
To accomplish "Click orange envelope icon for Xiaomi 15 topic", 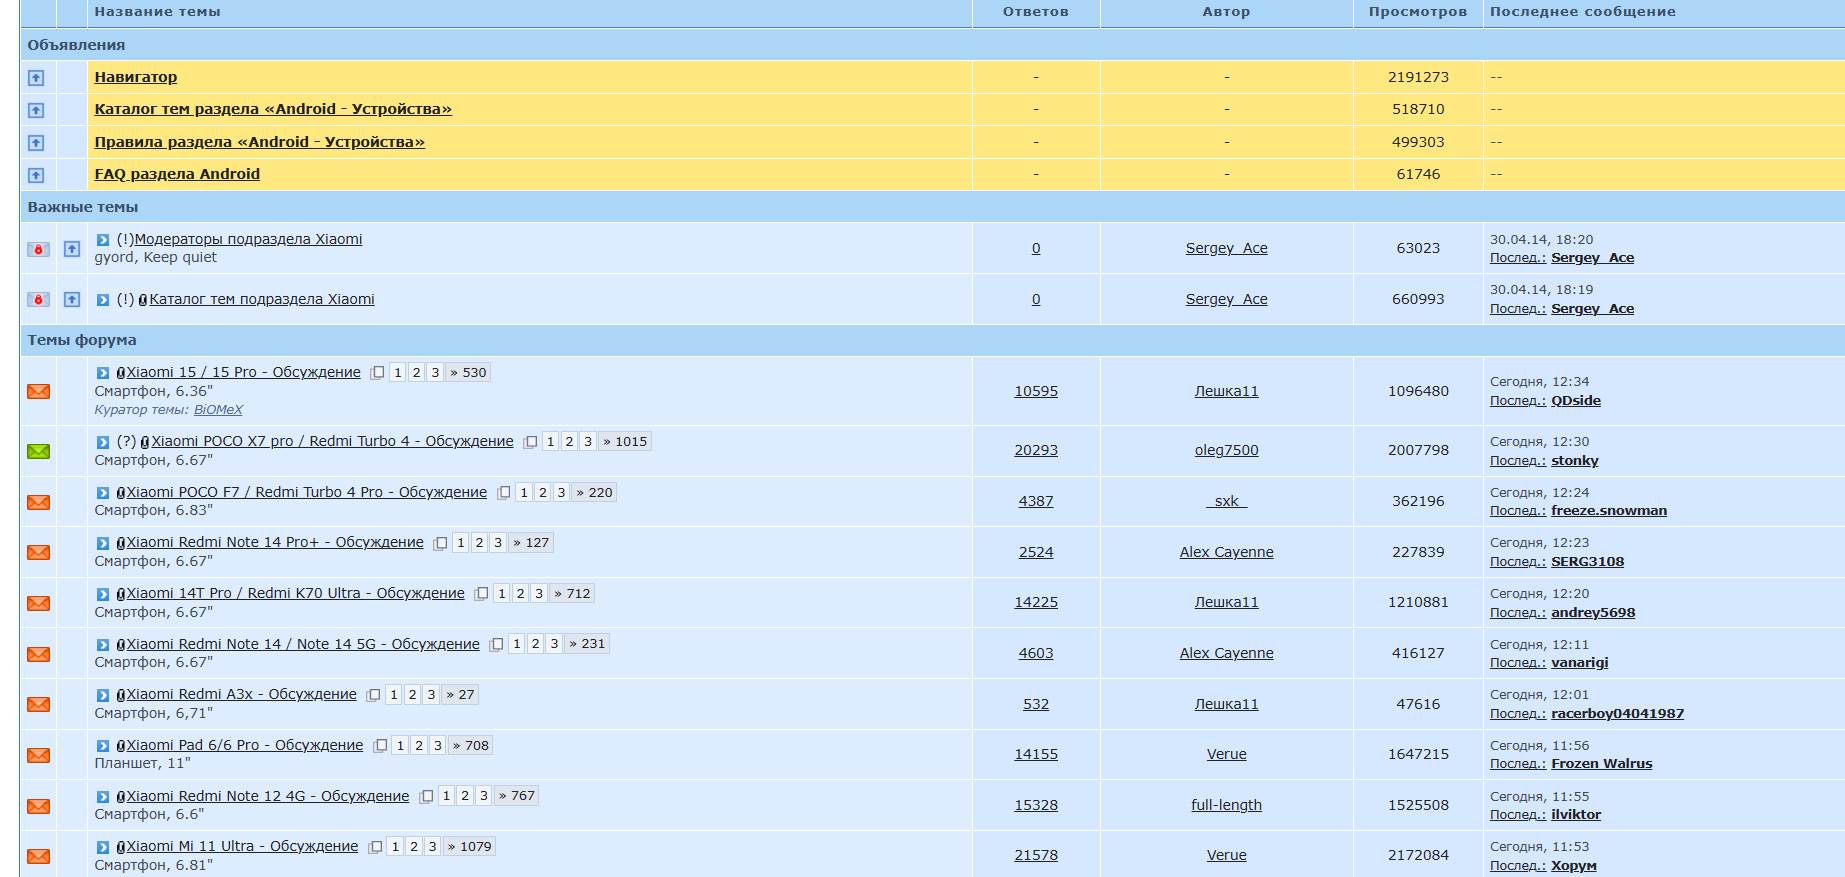I will [38, 391].
